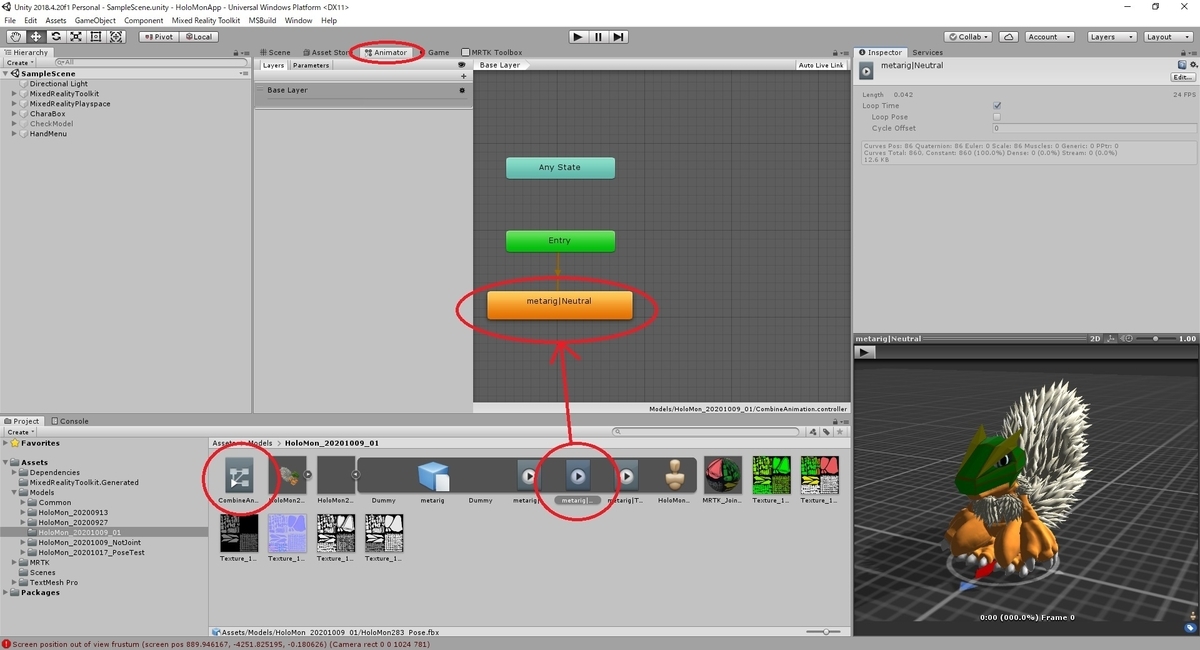
Task: Open Base Layer settings gear icon
Action: tap(462, 90)
